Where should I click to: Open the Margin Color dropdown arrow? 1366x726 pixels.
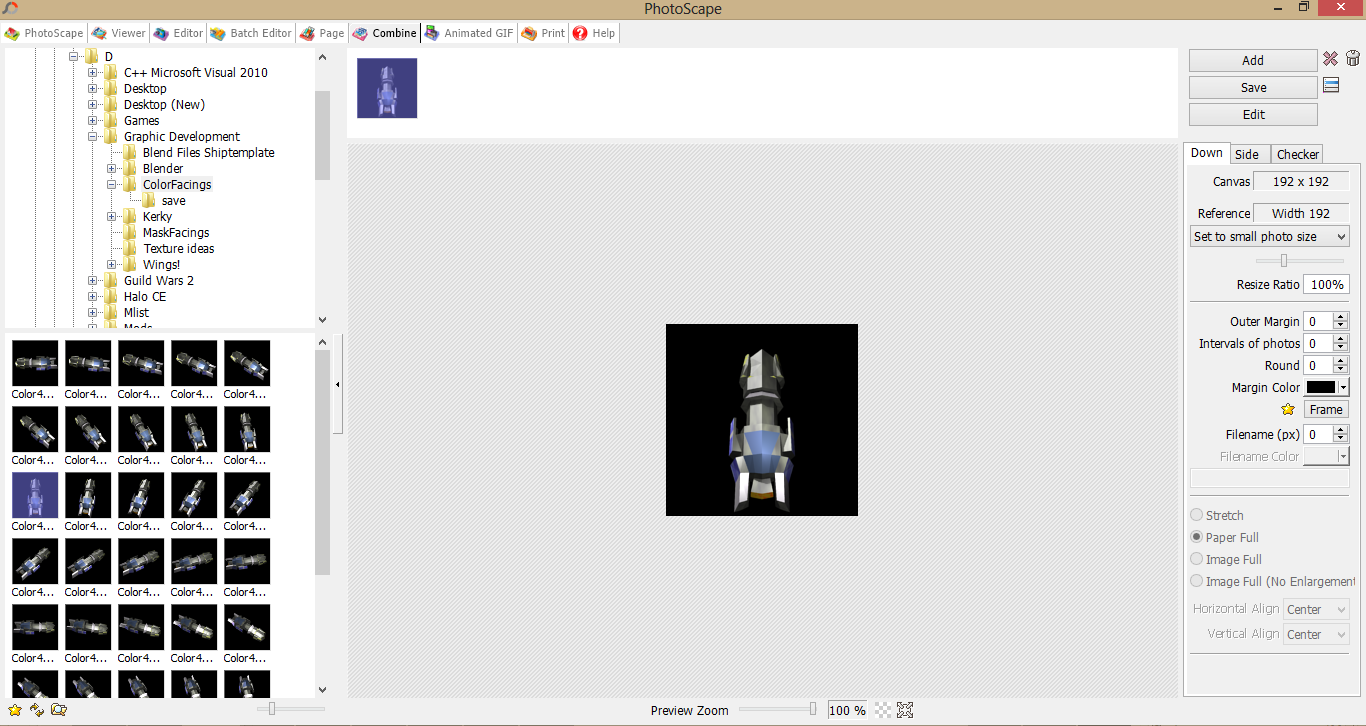pyautogui.click(x=1343, y=387)
